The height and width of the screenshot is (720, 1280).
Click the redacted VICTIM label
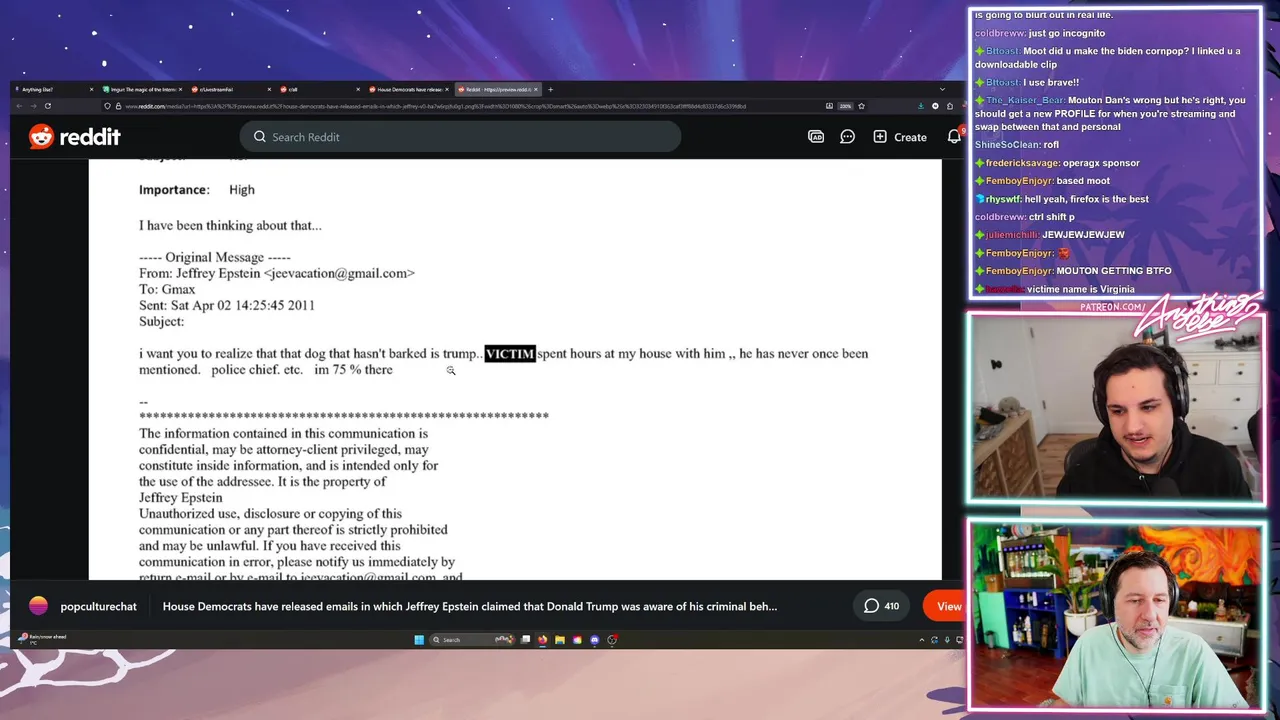pos(510,354)
